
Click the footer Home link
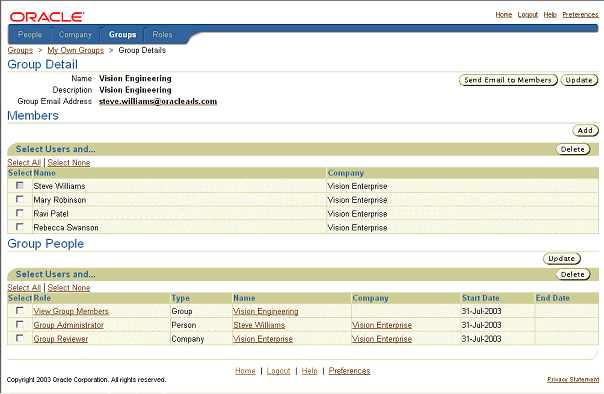click(245, 371)
